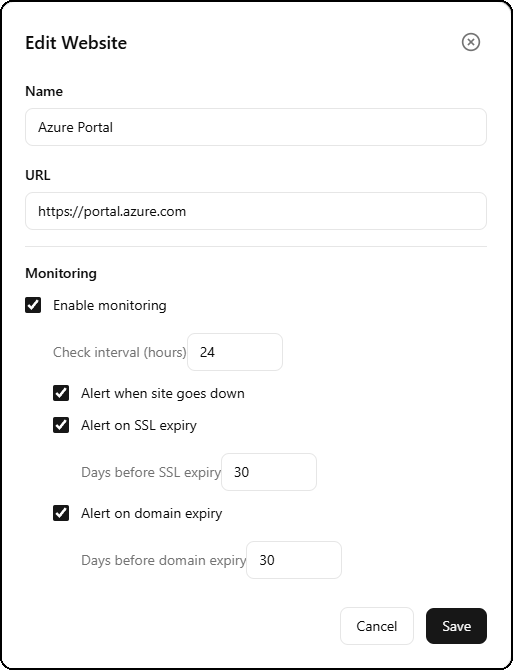Screen dimensions: 513x670
Task: Edit Days before domain expiry value
Action: point(294,560)
